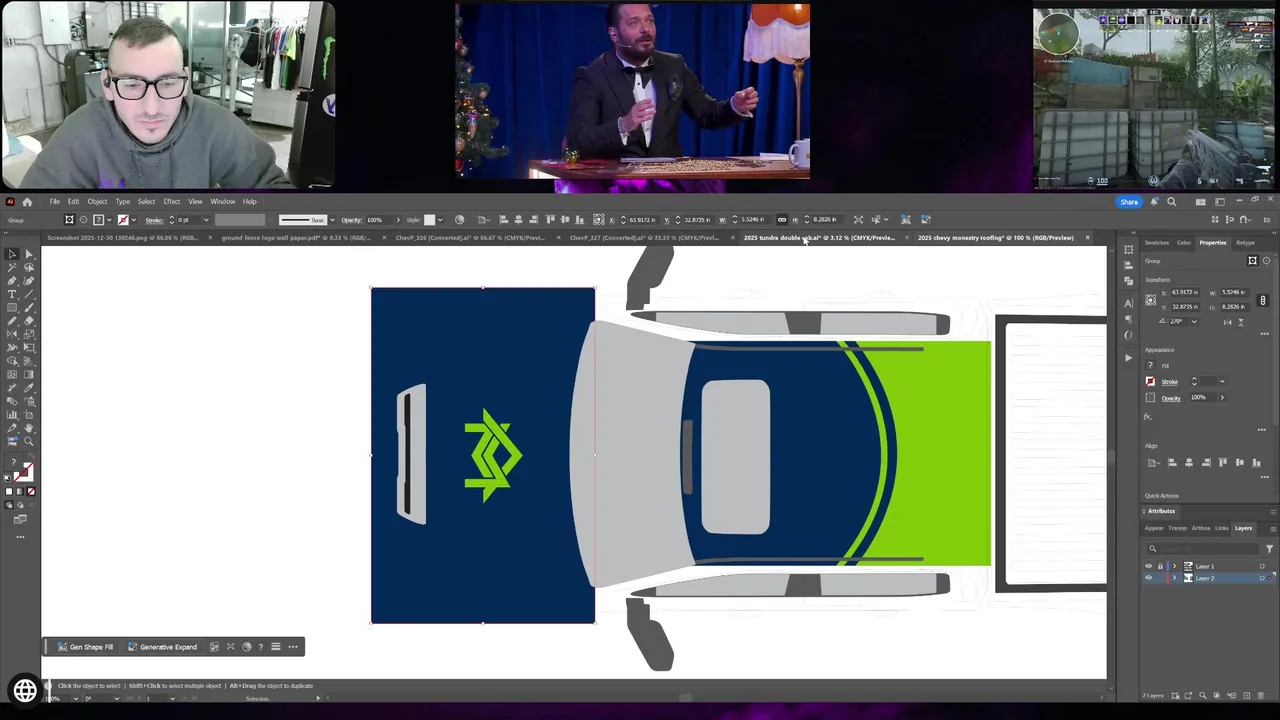Screen dimensions: 1280x720
Task: Switch to ground fence logo wall paper document tab
Action: coord(296,238)
